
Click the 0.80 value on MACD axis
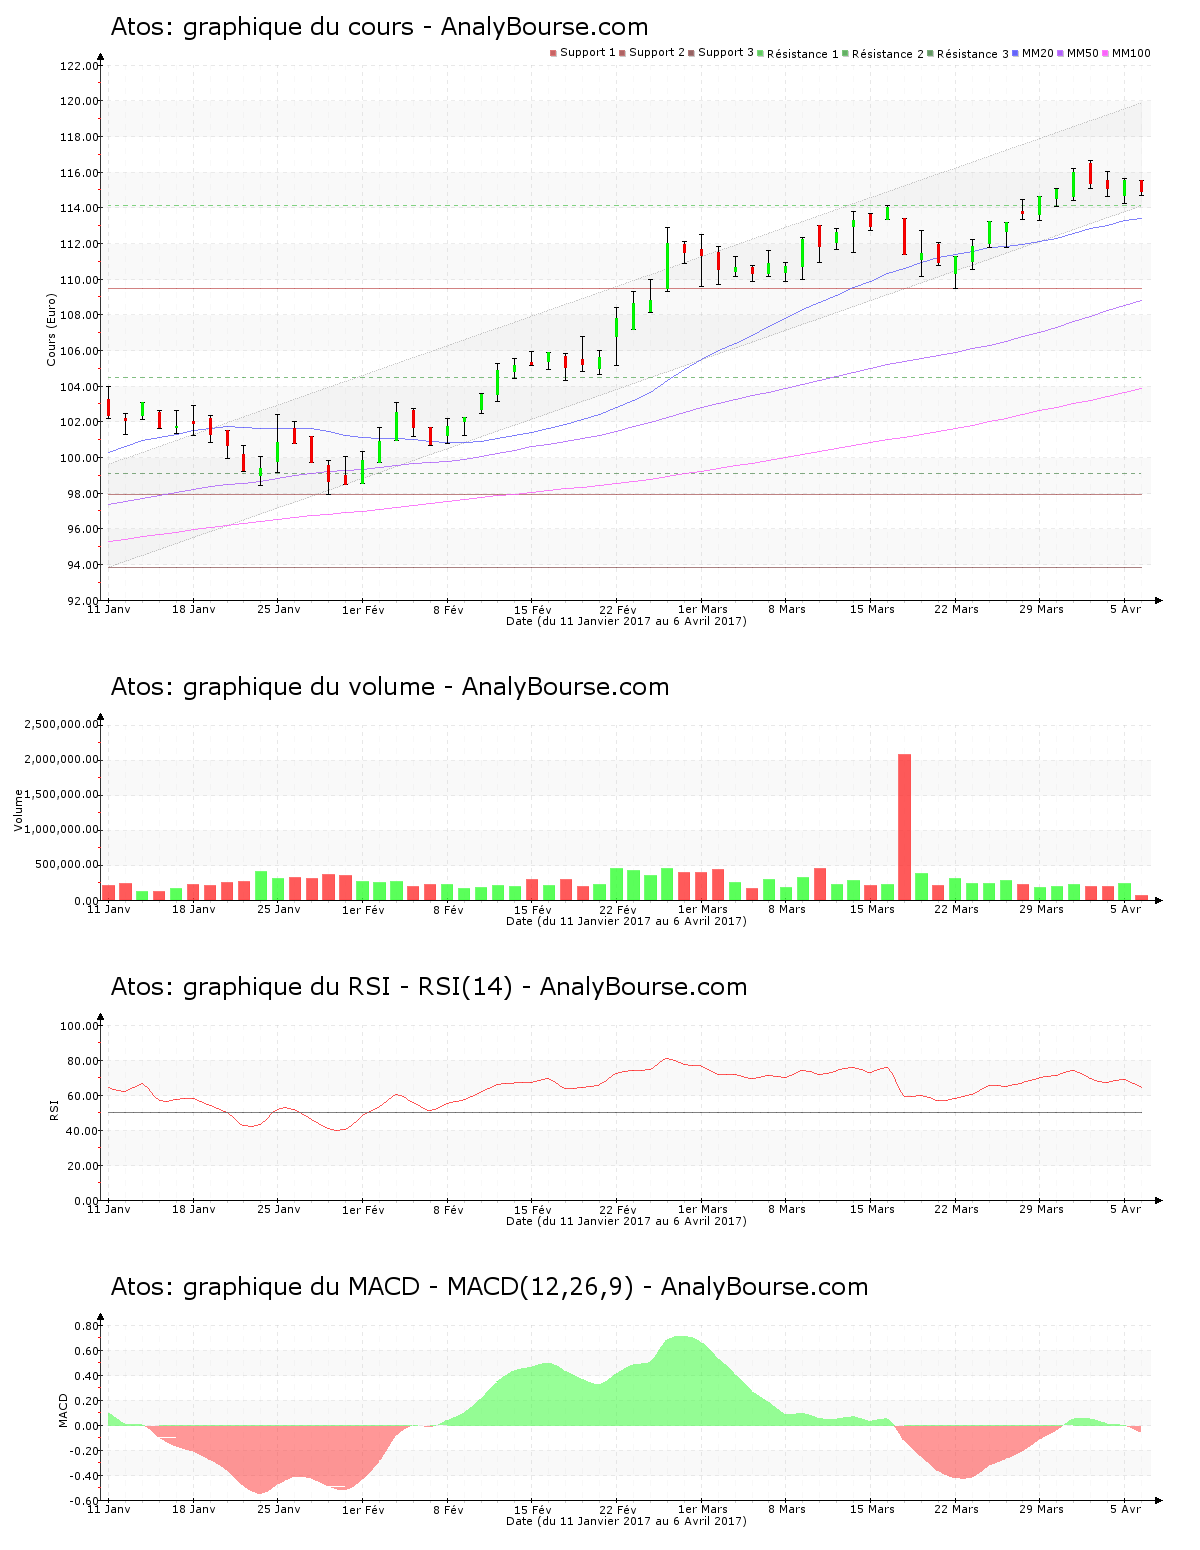(x=87, y=1326)
